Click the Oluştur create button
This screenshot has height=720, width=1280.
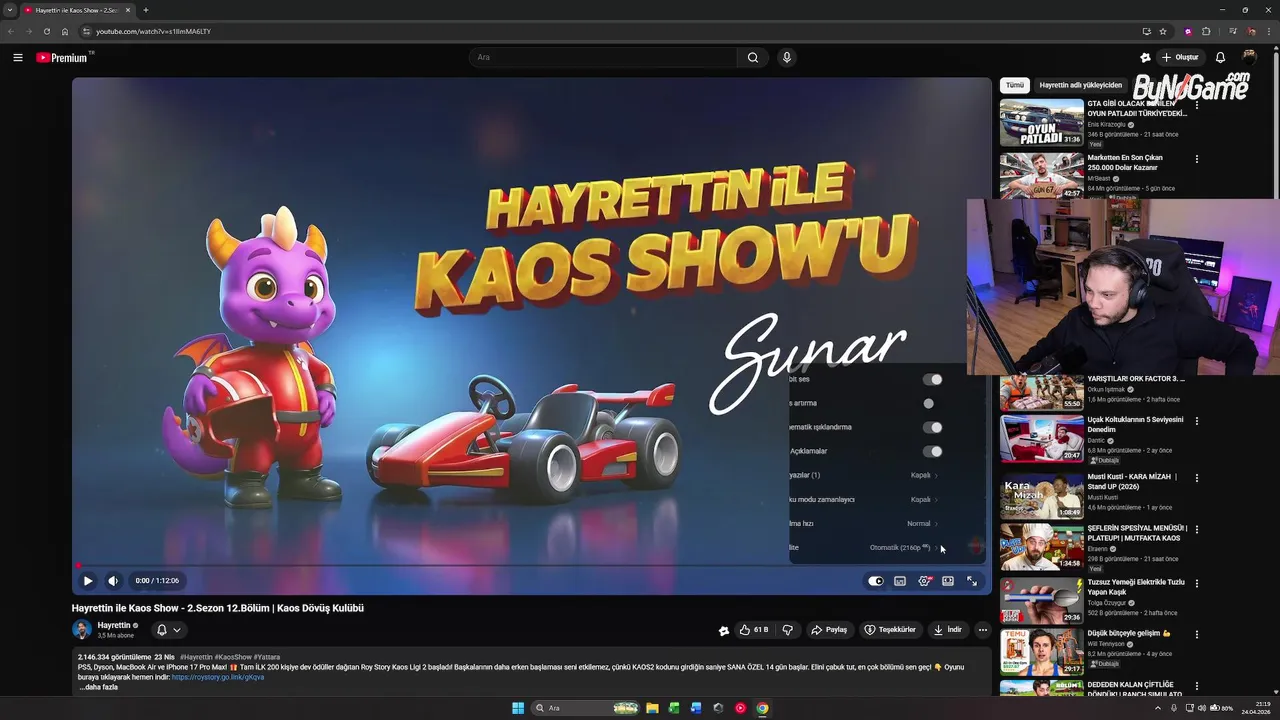(1180, 58)
